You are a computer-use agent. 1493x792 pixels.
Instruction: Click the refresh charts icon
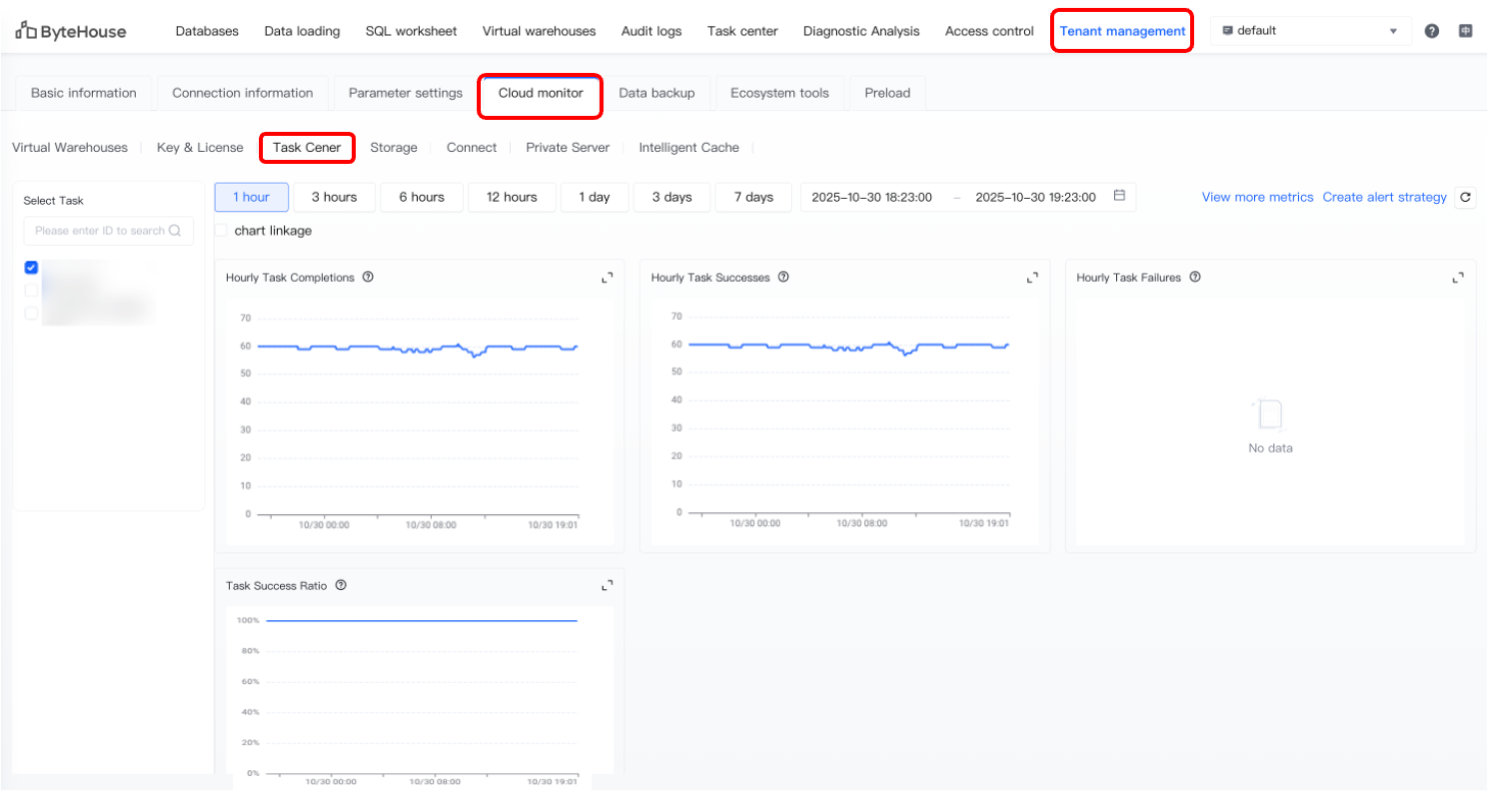(x=1465, y=198)
